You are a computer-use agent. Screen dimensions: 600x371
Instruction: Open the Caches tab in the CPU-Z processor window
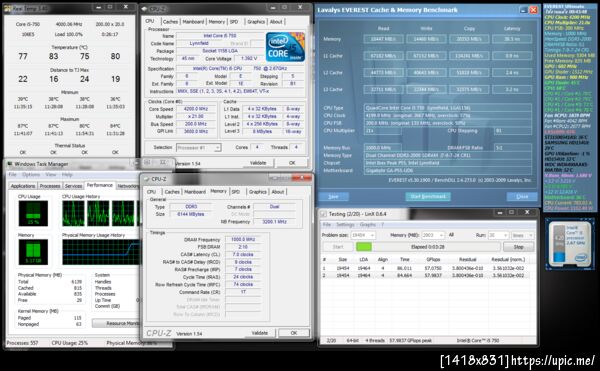pyautogui.click(x=170, y=22)
